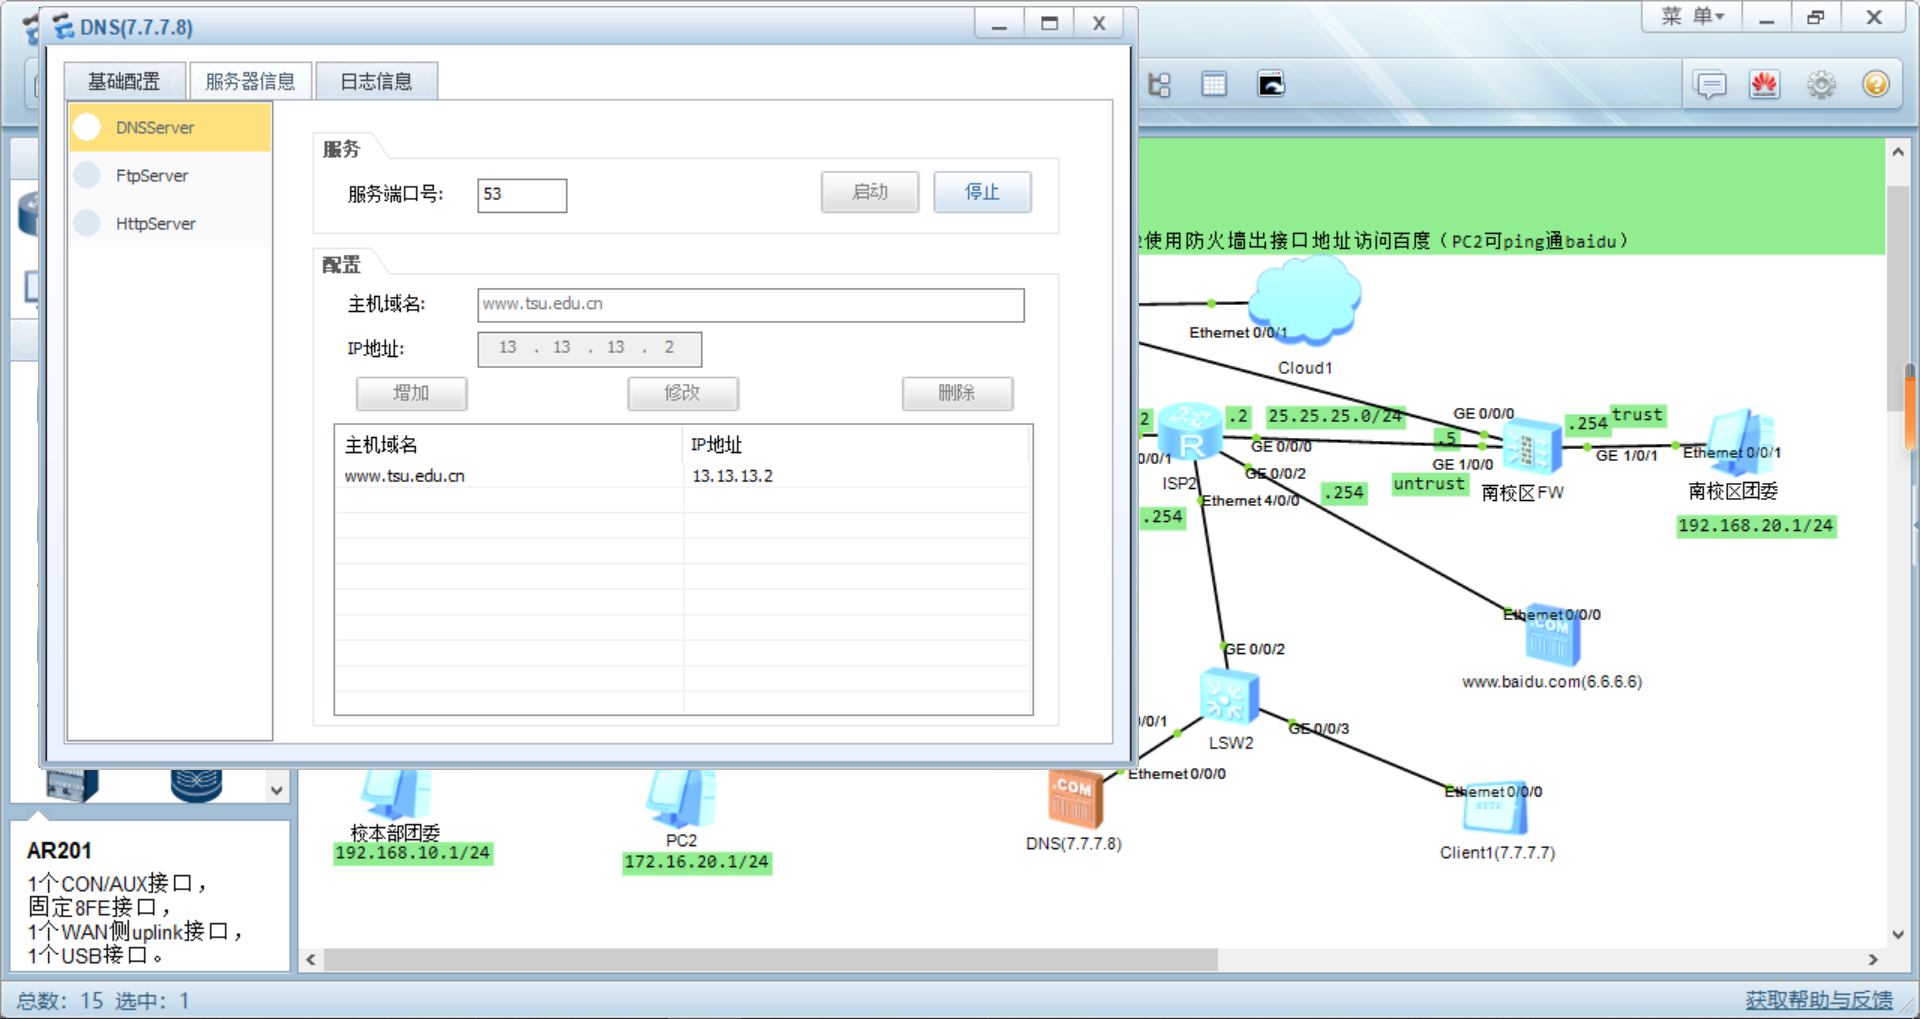The width and height of the screenshot is (1920, 1019).
Task: Open the settings gear icon
Action: (1821, 85)
